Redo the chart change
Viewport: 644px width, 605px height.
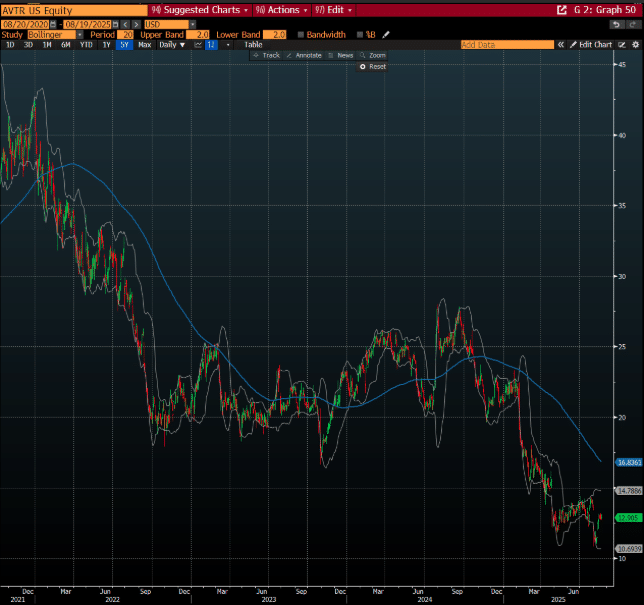coord(633,25)
